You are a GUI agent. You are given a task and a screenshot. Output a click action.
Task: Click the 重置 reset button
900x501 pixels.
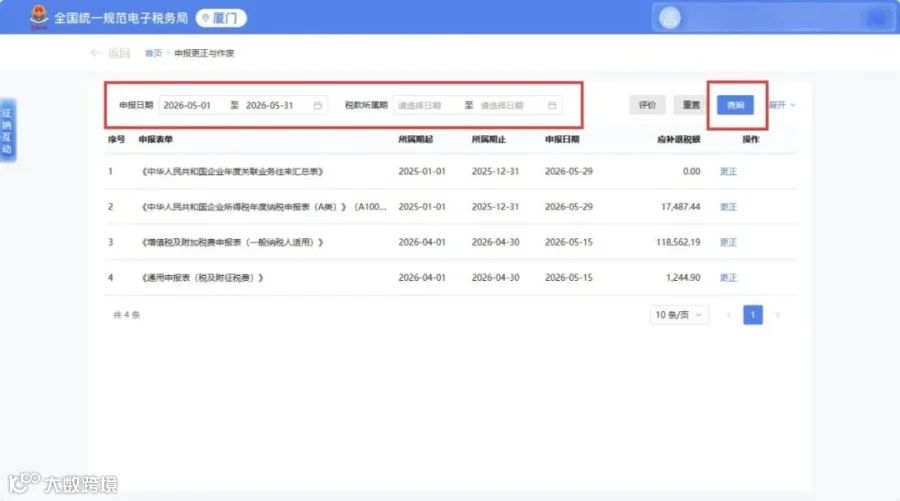tap(691, 105)
